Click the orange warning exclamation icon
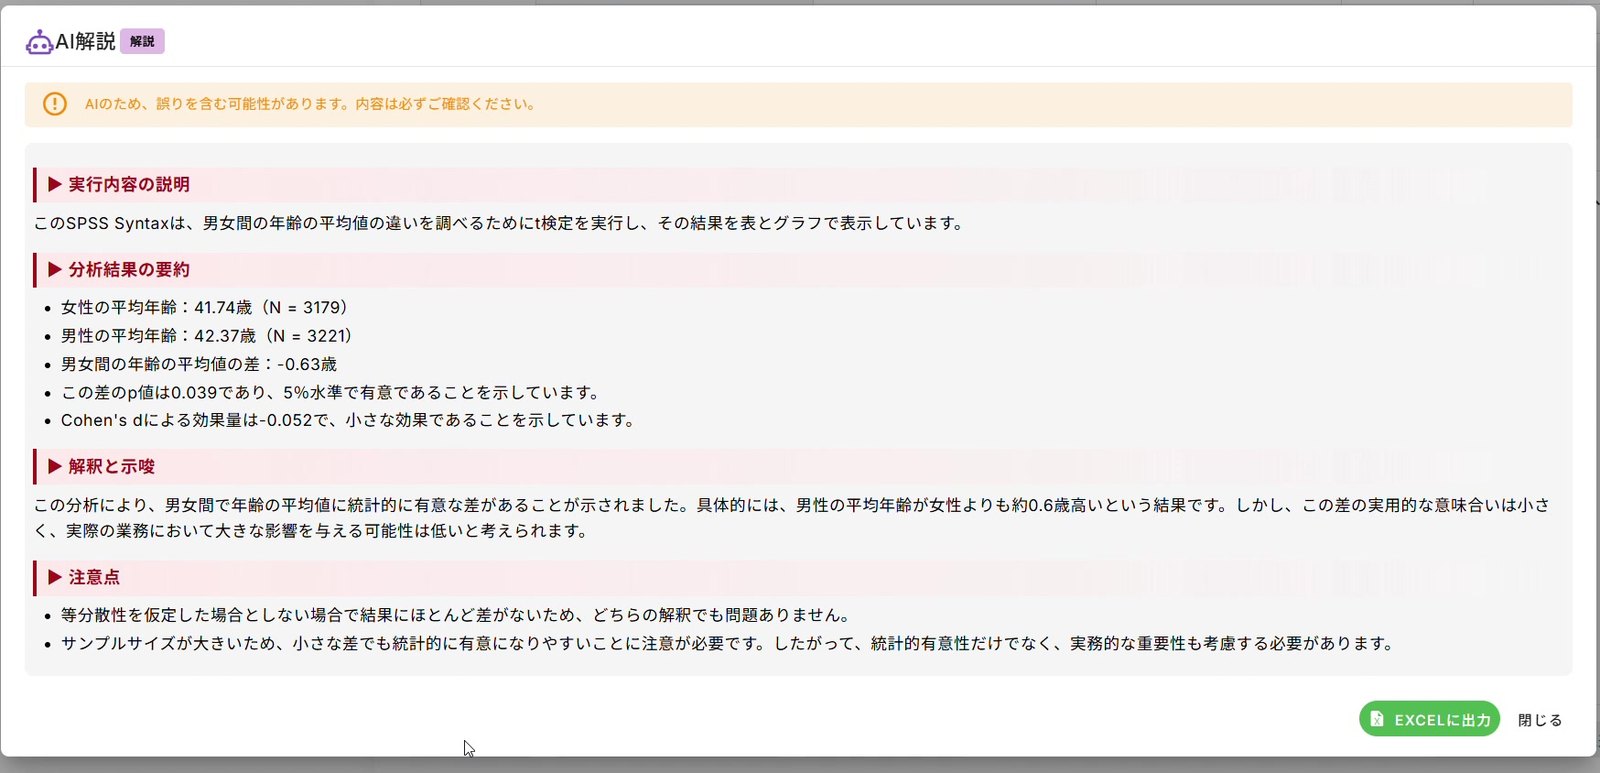The width and height of the screenshot is (1600, 773). tap(55, 104)
